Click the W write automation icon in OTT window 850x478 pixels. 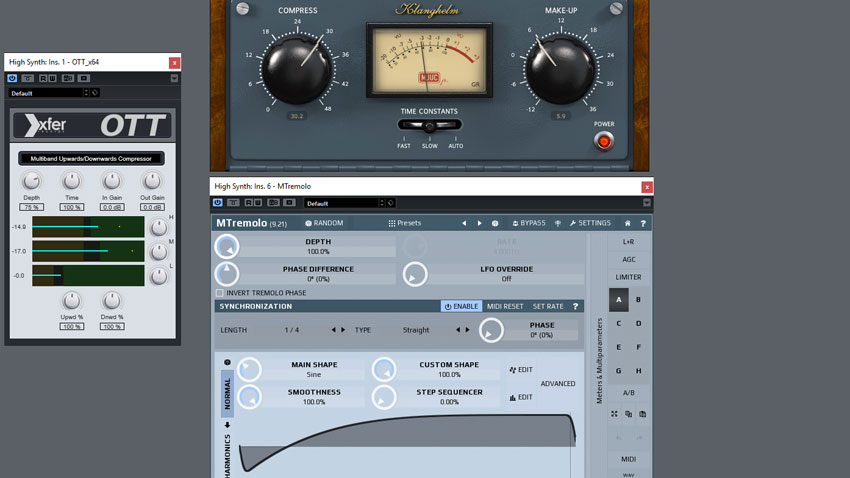[x=53, y=78]
